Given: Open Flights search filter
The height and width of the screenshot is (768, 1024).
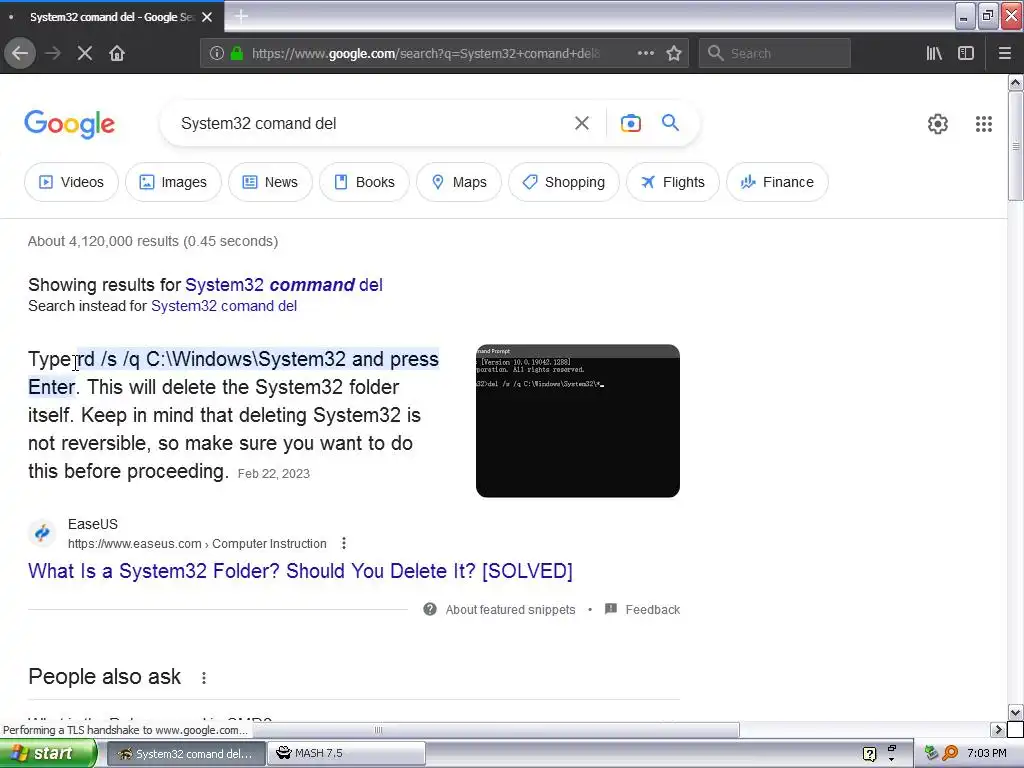Looking at the screenshot, I should click(x=673, y=182).
